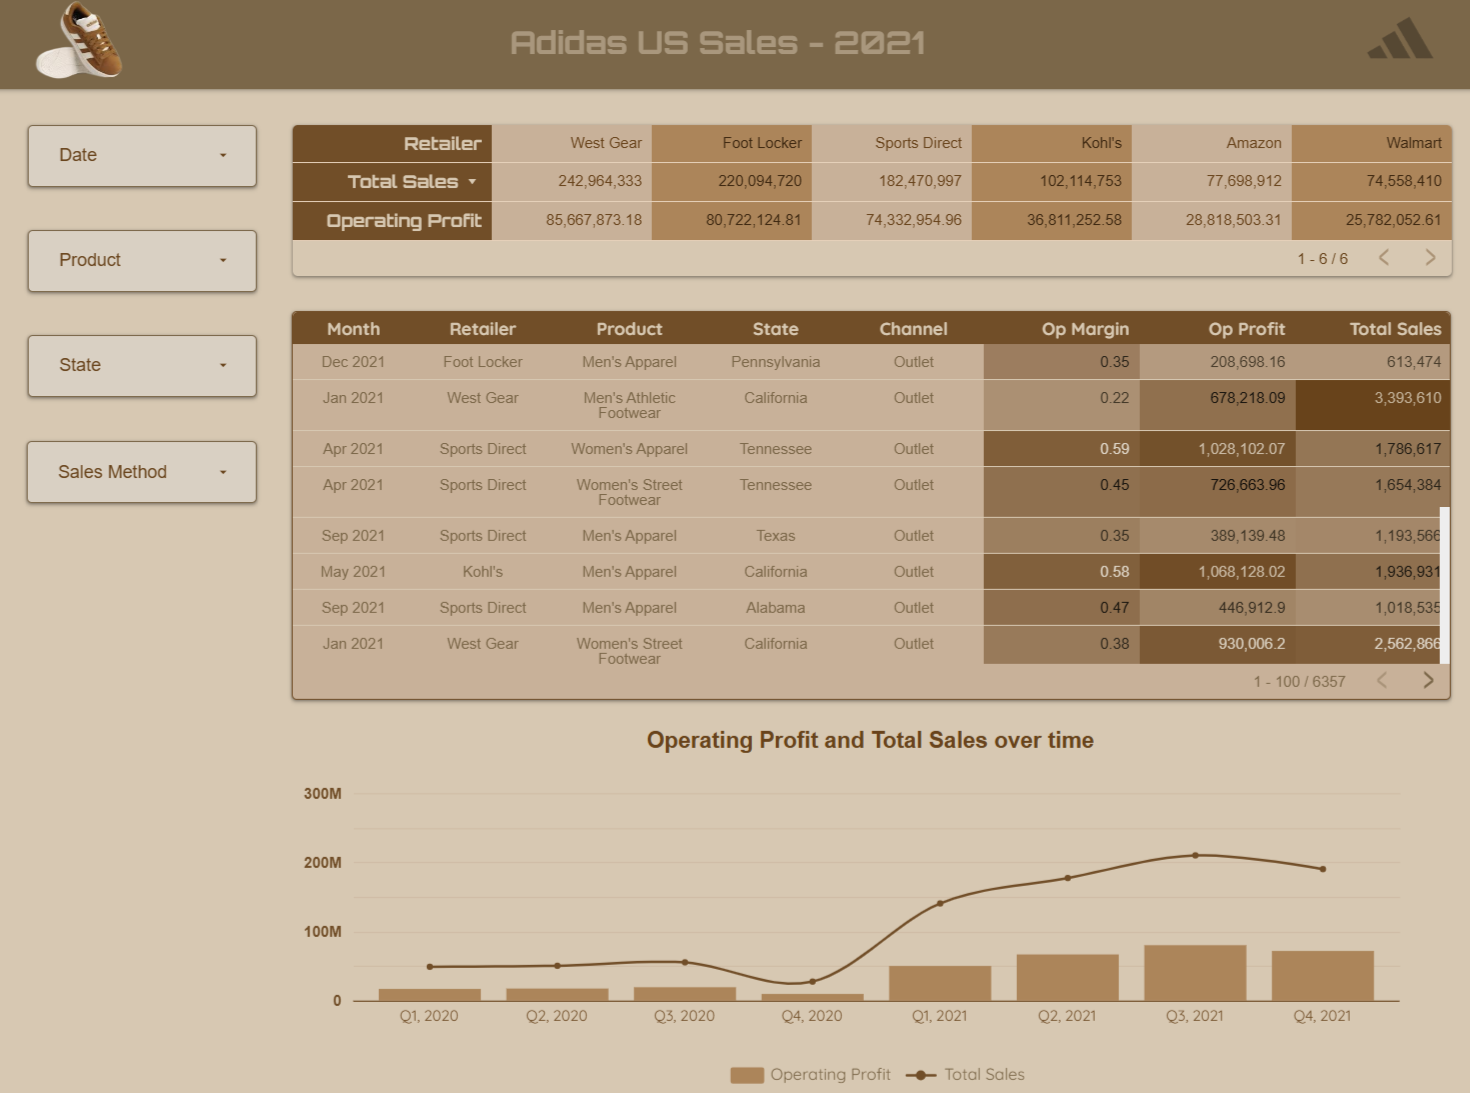1470x1093 pixels.
Task: Click the Operating Profit row label
Action: click(x=404, y=221)
